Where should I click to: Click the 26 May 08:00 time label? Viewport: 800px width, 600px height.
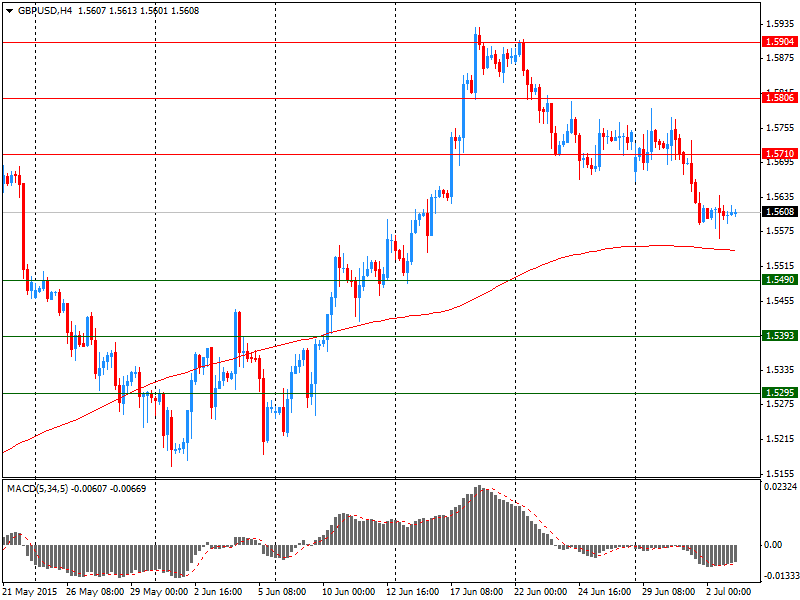click(95, 592)
